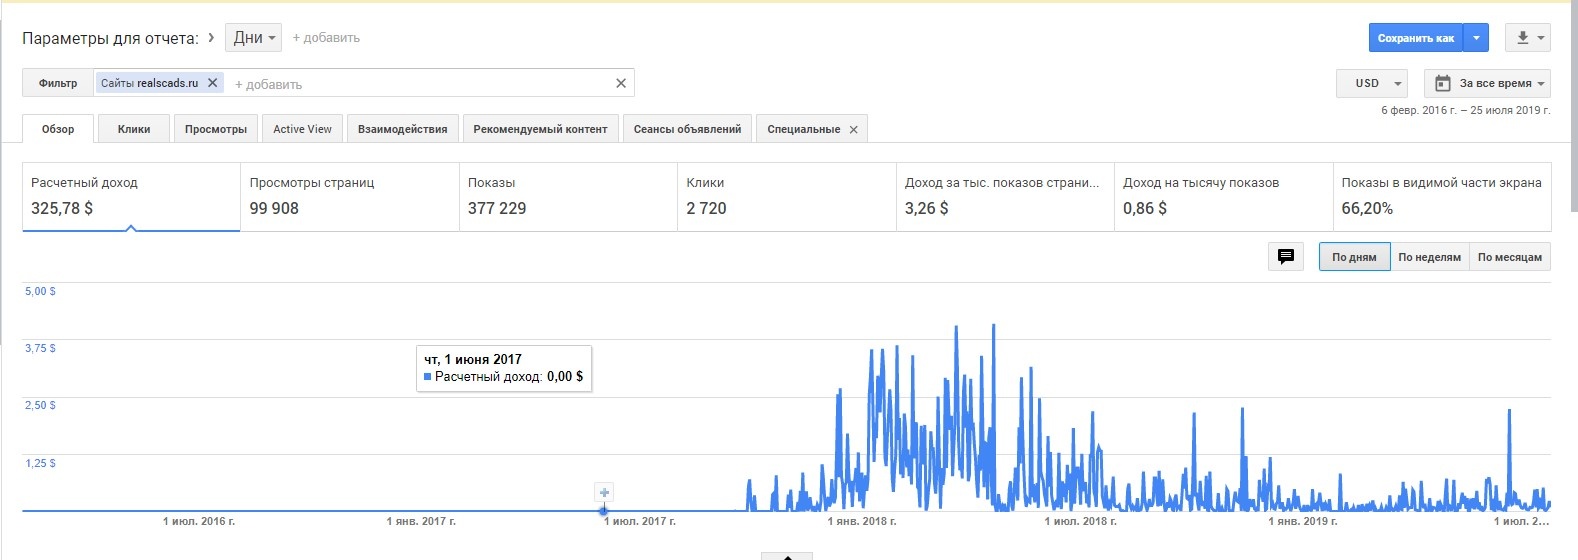Click the download report icon

coord(1522,38)
